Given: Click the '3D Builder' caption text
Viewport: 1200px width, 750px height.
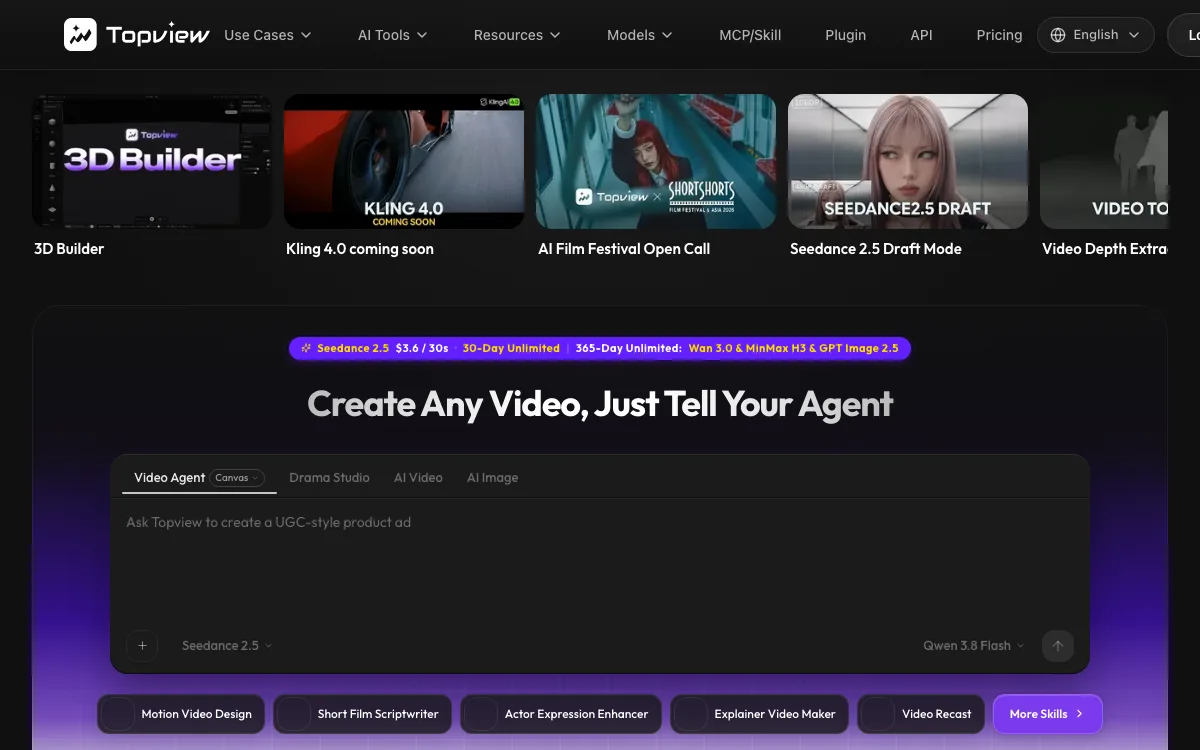Looking at the screenshot, I should (69, 249).
